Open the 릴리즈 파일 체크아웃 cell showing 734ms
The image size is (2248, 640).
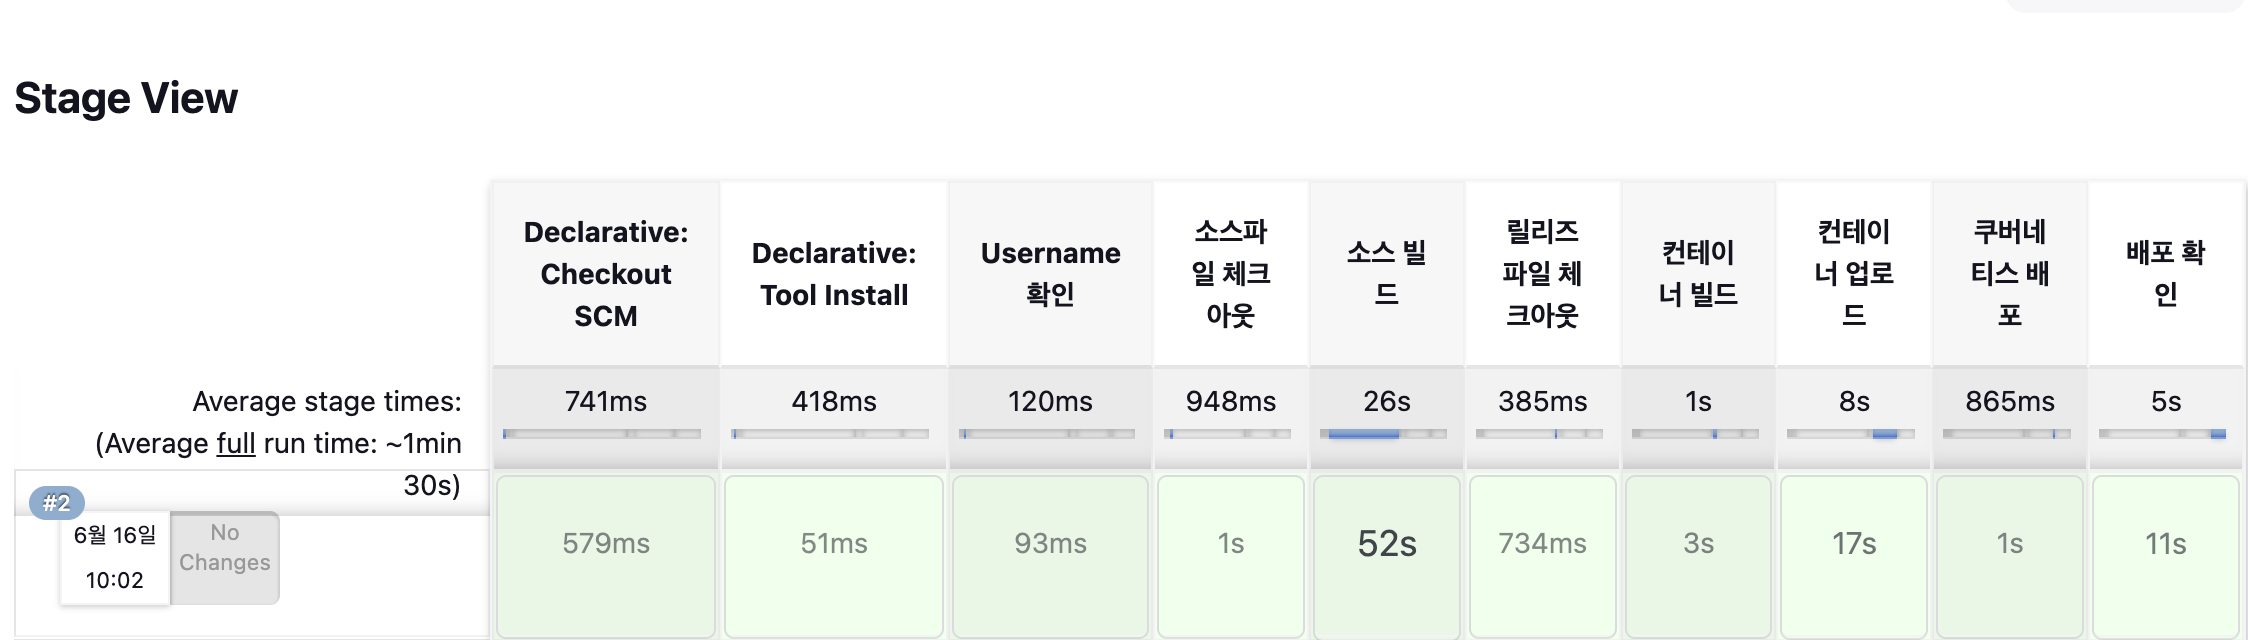coord(1542,545)
